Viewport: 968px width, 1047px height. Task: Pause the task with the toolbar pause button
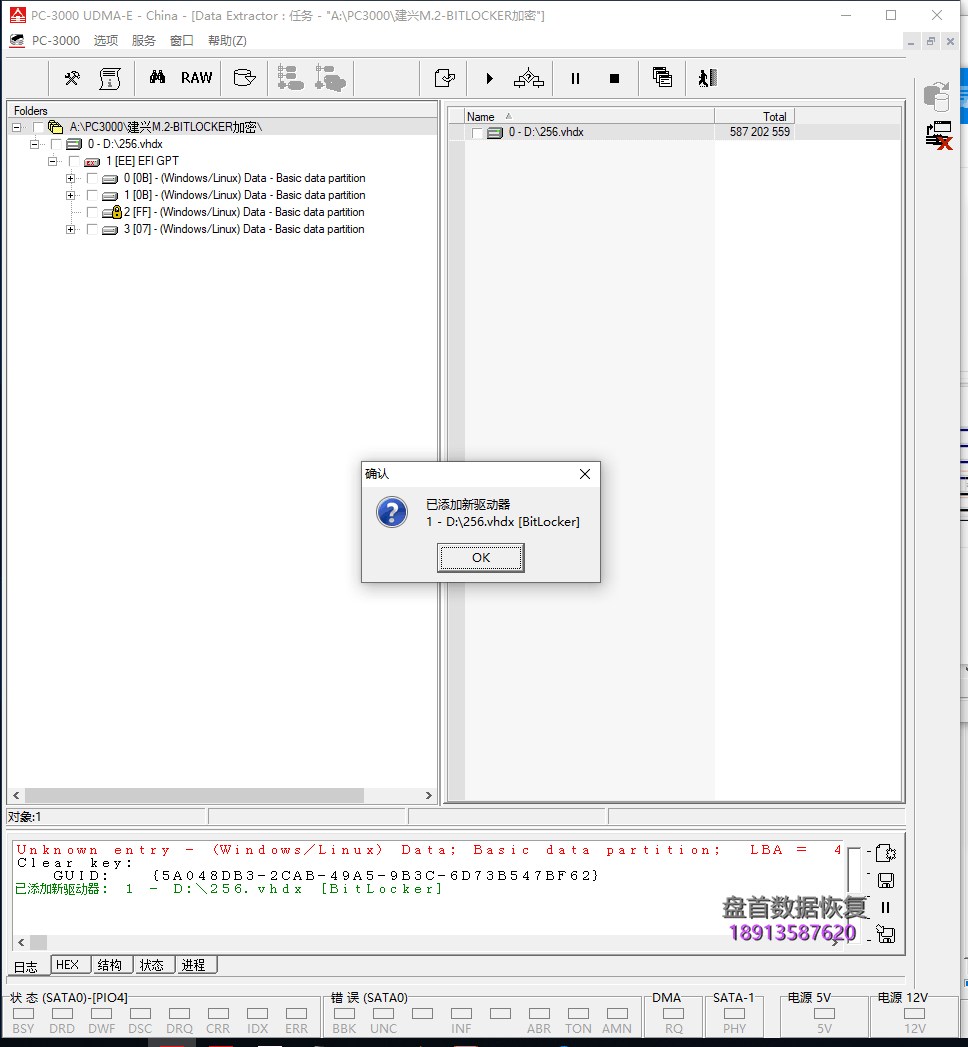575,78
